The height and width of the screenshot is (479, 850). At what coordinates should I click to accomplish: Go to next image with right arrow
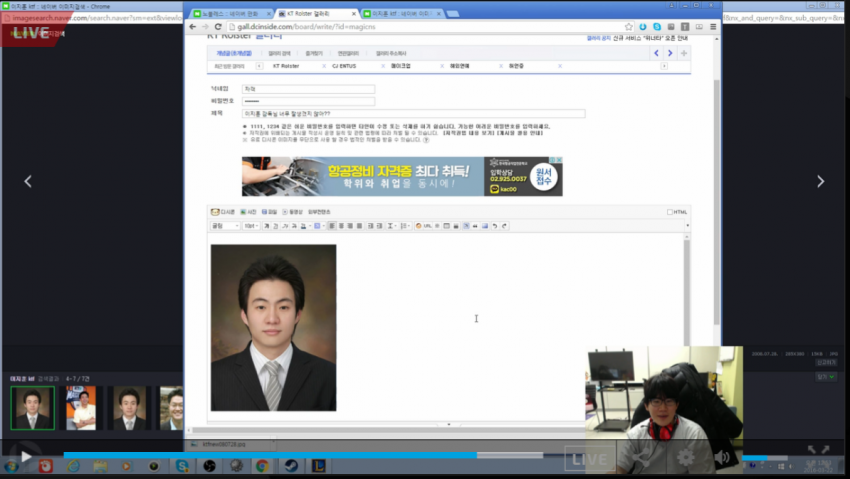820,181
